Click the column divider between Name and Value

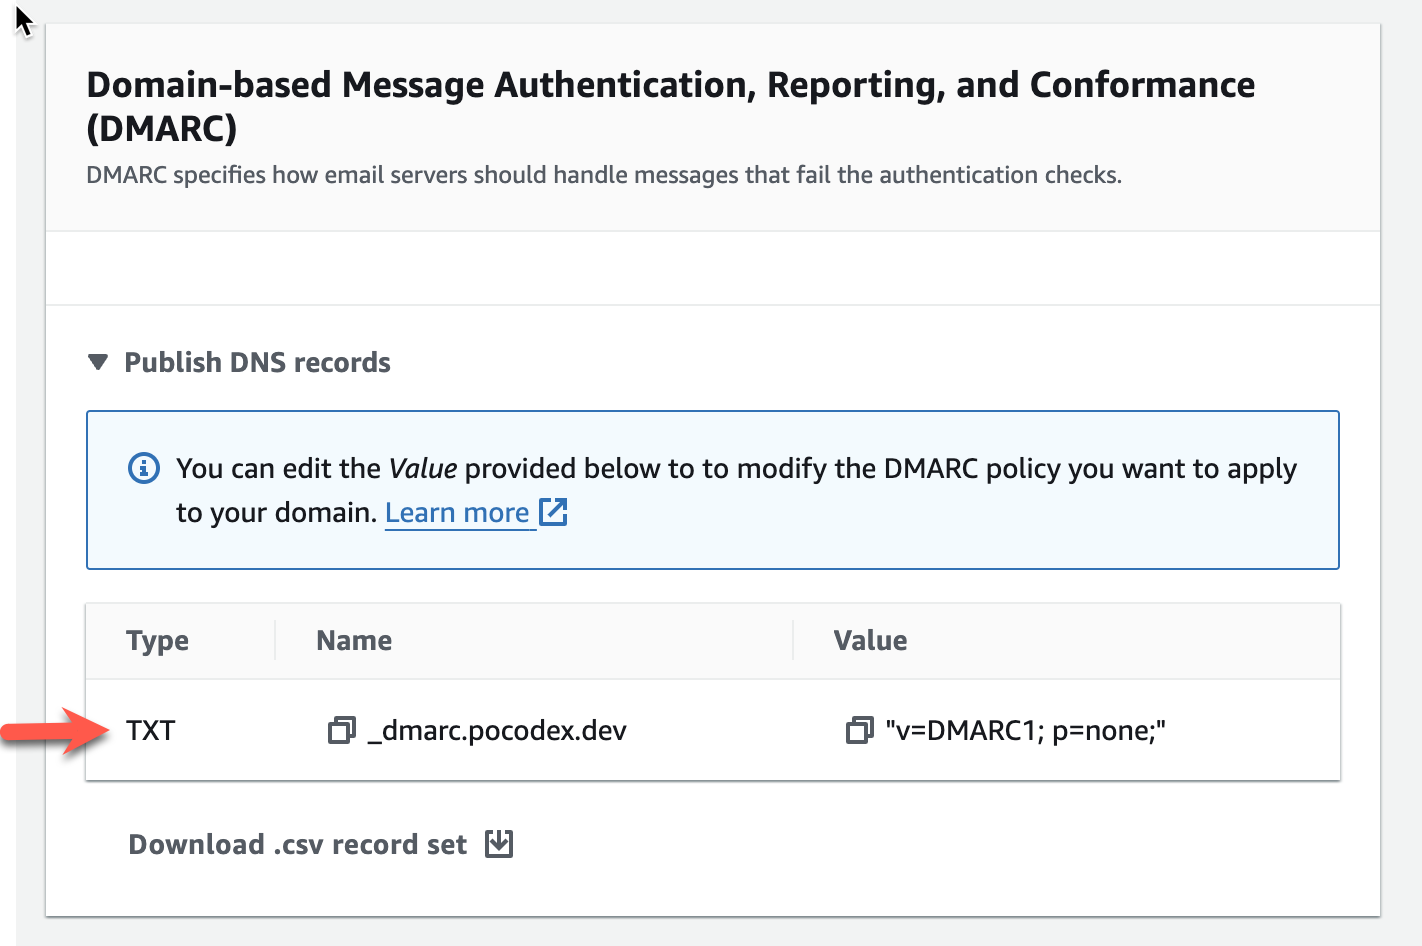793,641
